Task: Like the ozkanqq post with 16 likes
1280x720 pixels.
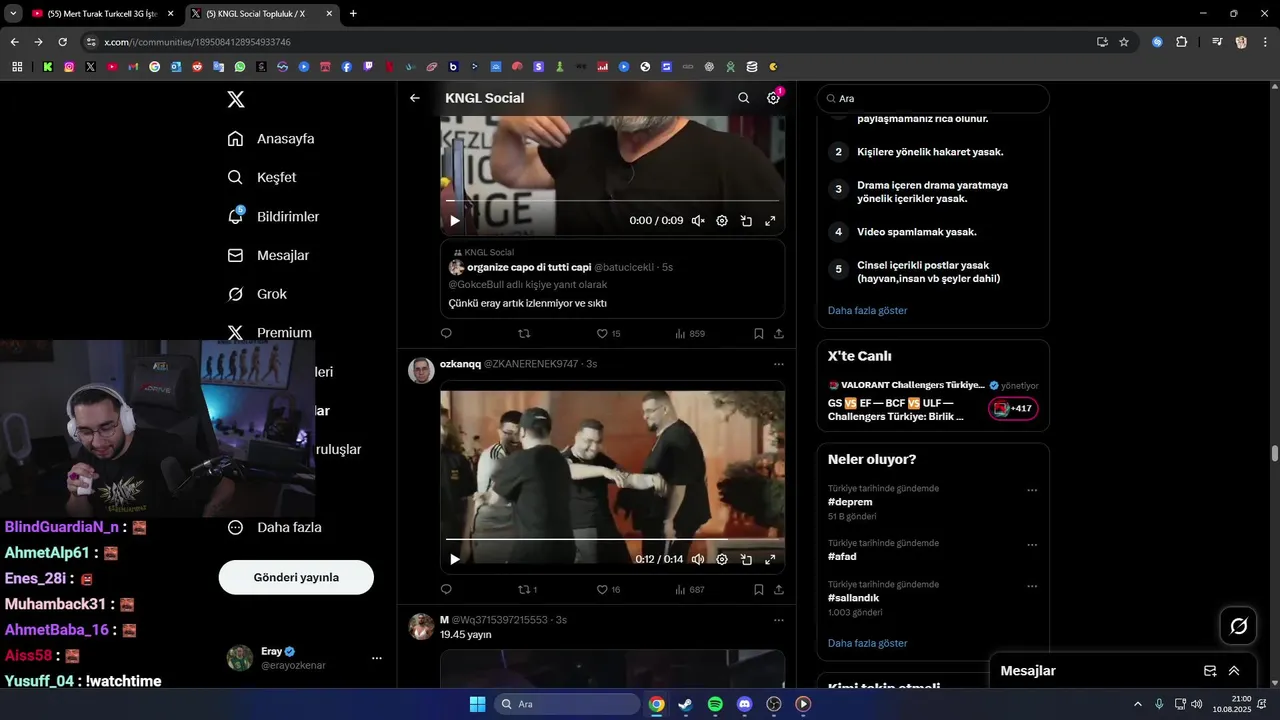Action: 609,590
